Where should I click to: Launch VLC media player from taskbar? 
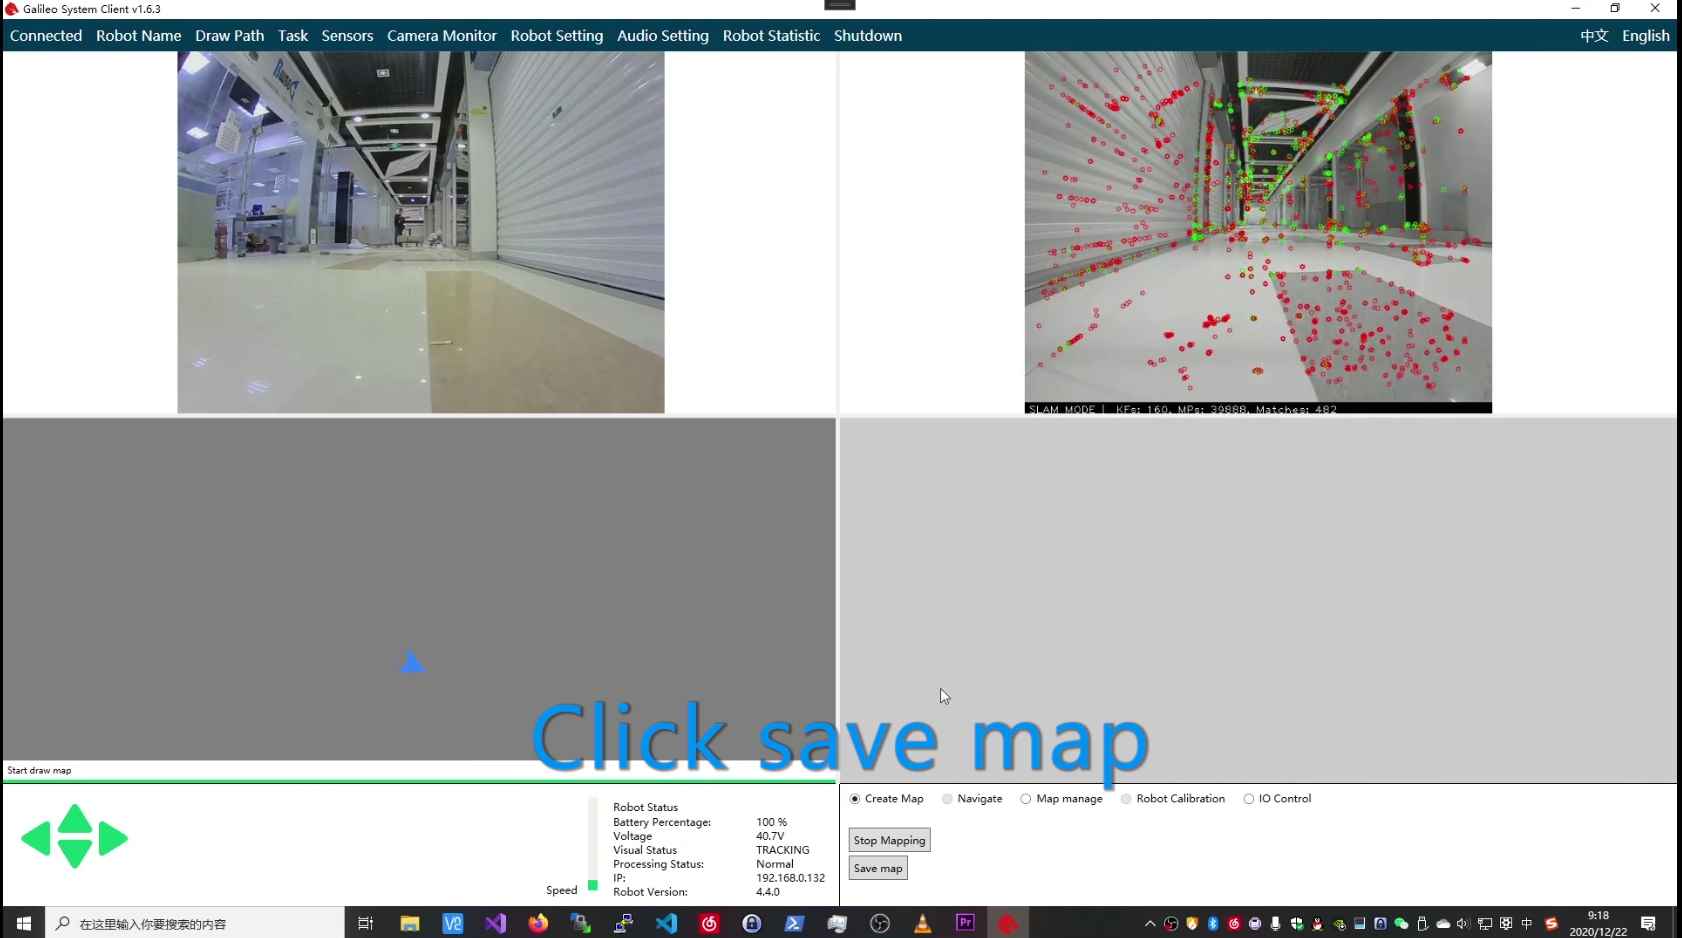coord(922,923)
